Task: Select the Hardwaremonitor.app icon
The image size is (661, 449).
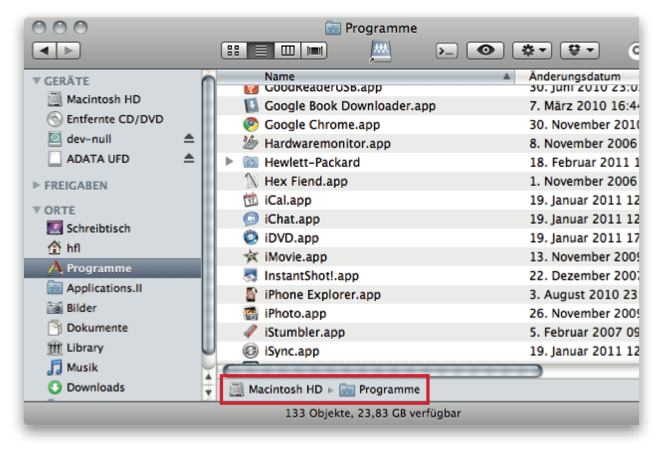Action: click(x=251, y=143)
